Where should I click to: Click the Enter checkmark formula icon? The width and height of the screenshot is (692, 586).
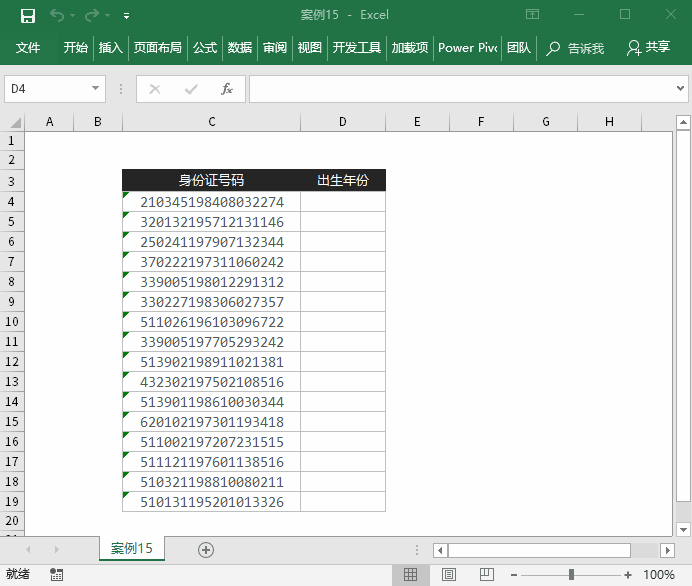point(191,89)
